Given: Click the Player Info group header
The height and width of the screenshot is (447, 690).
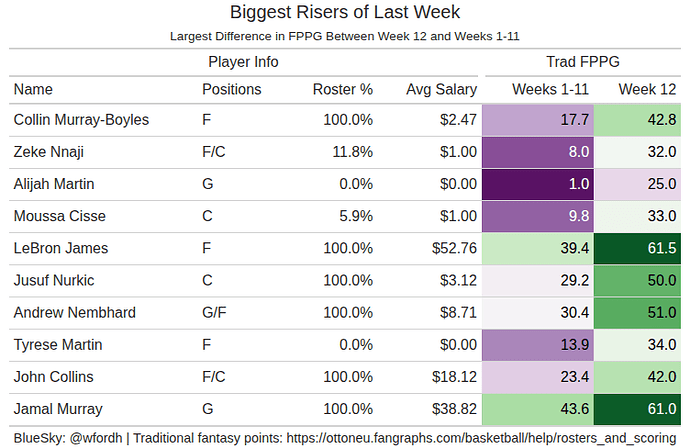Looking at the screenshot, I should pyautogui.click(x=243, y=62).
